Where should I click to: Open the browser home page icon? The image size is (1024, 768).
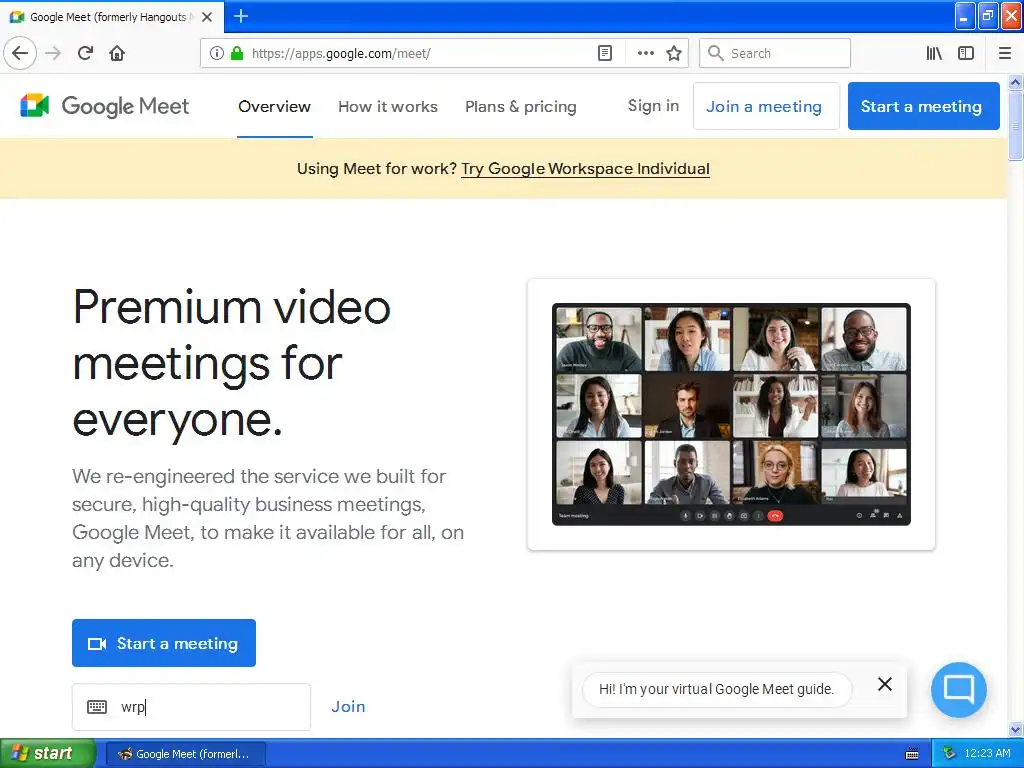(x=117, y=53)
